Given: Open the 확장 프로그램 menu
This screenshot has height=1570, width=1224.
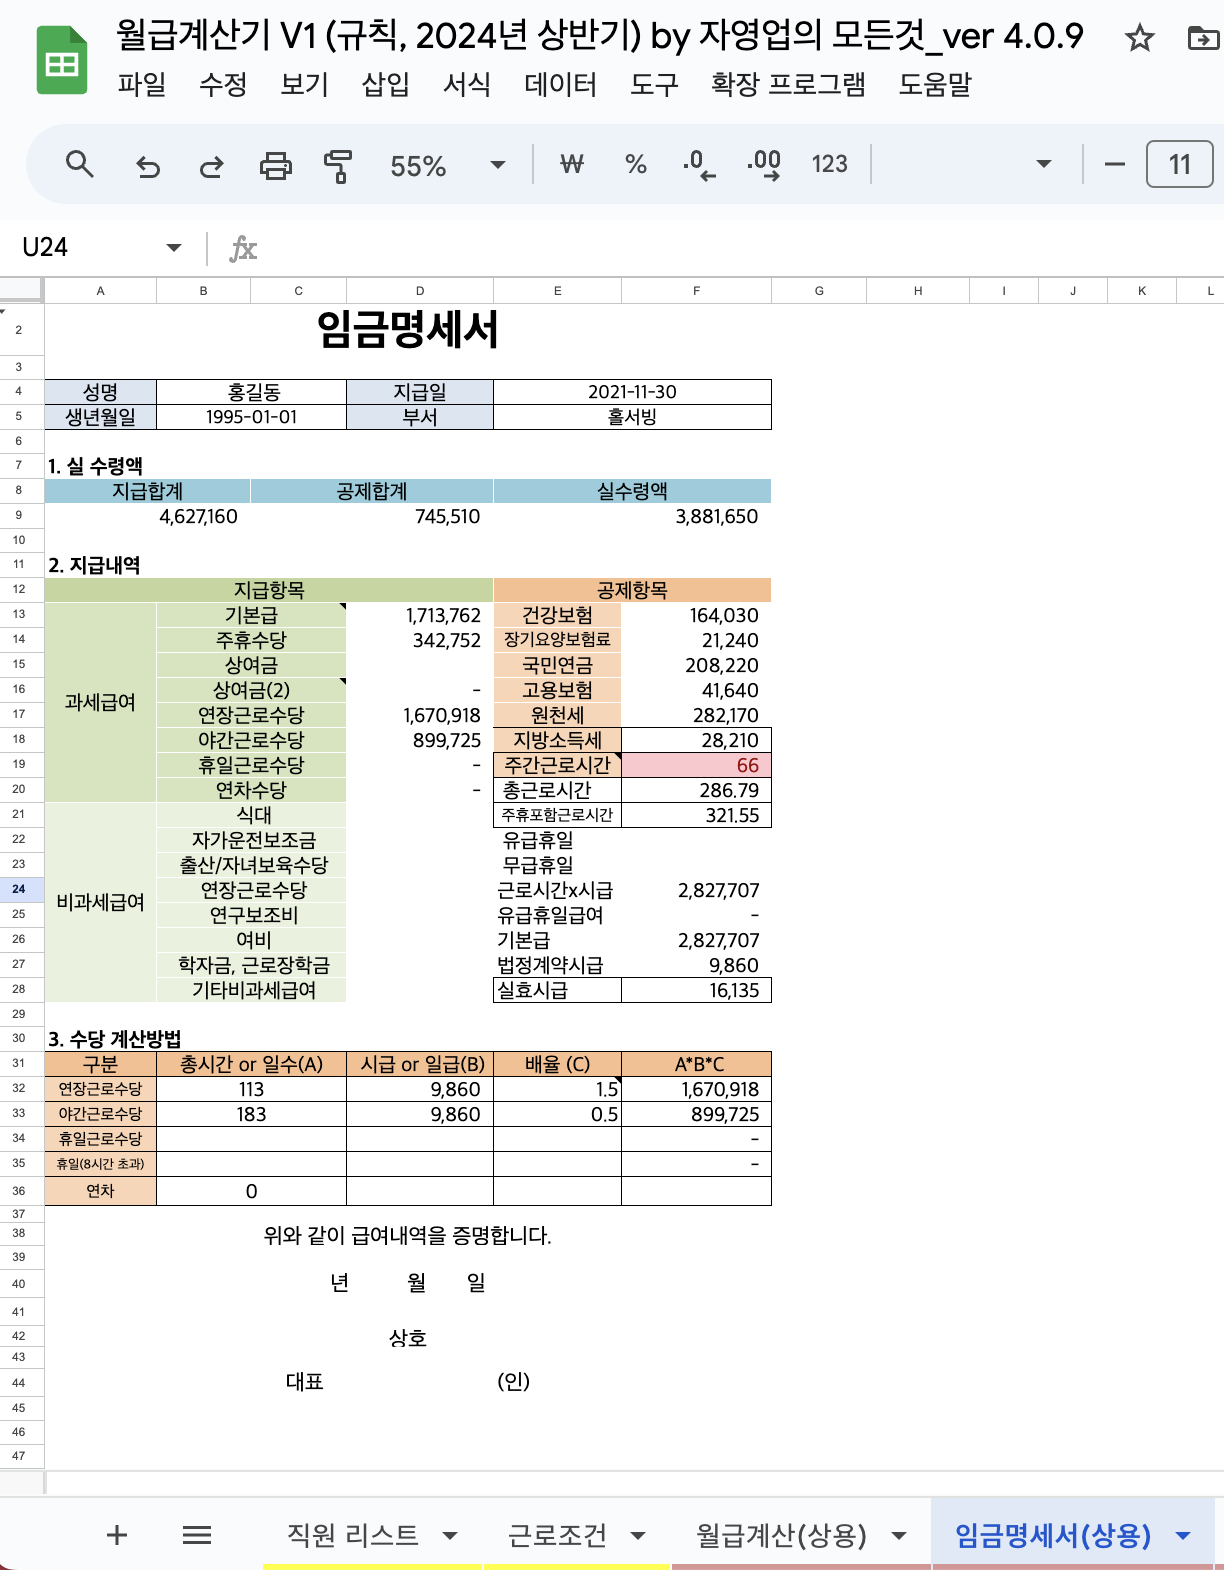Looking at the screenshot, I should pos(789,85).
